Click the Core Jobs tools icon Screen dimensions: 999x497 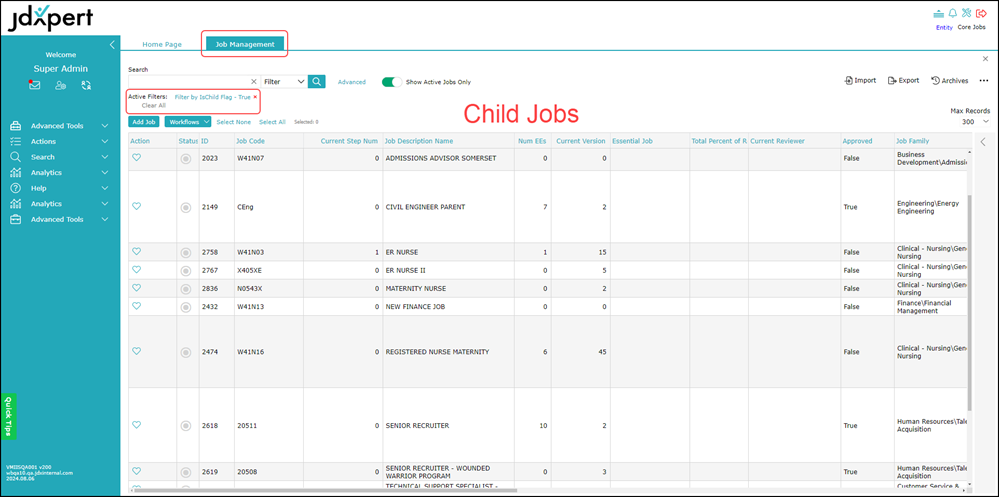(967, 13)
